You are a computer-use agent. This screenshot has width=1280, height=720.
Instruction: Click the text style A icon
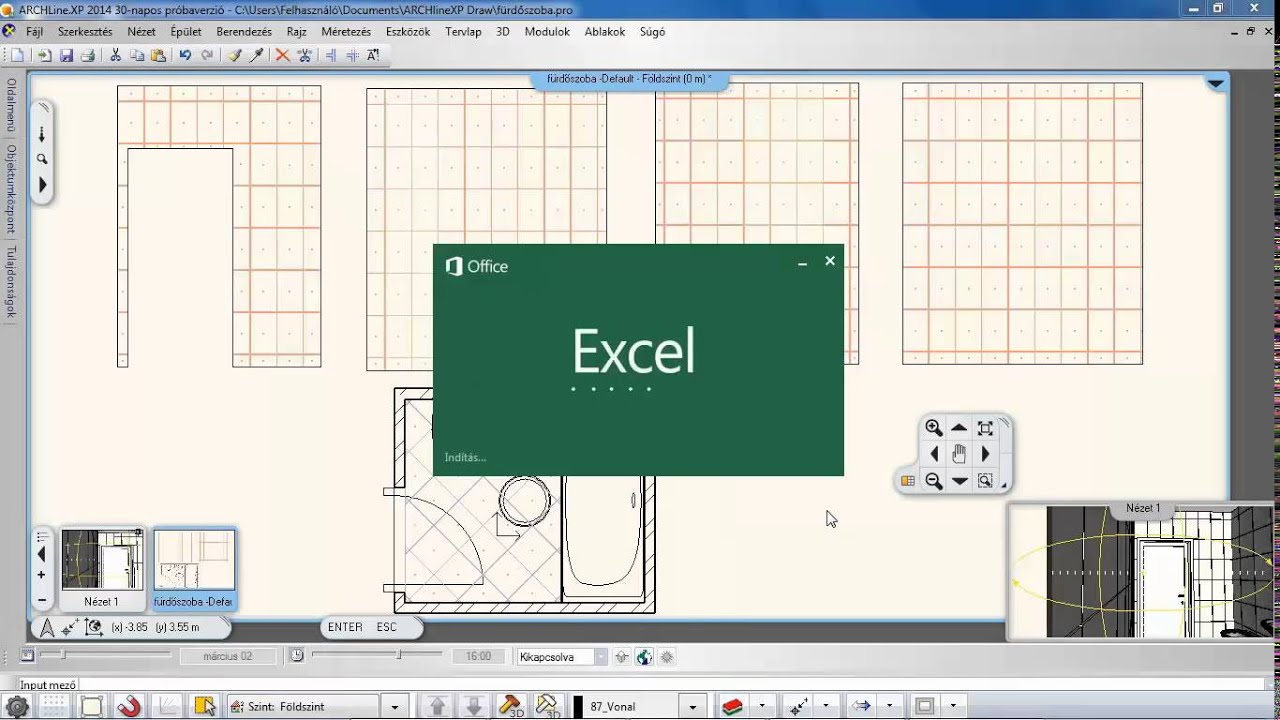point(373,55)
